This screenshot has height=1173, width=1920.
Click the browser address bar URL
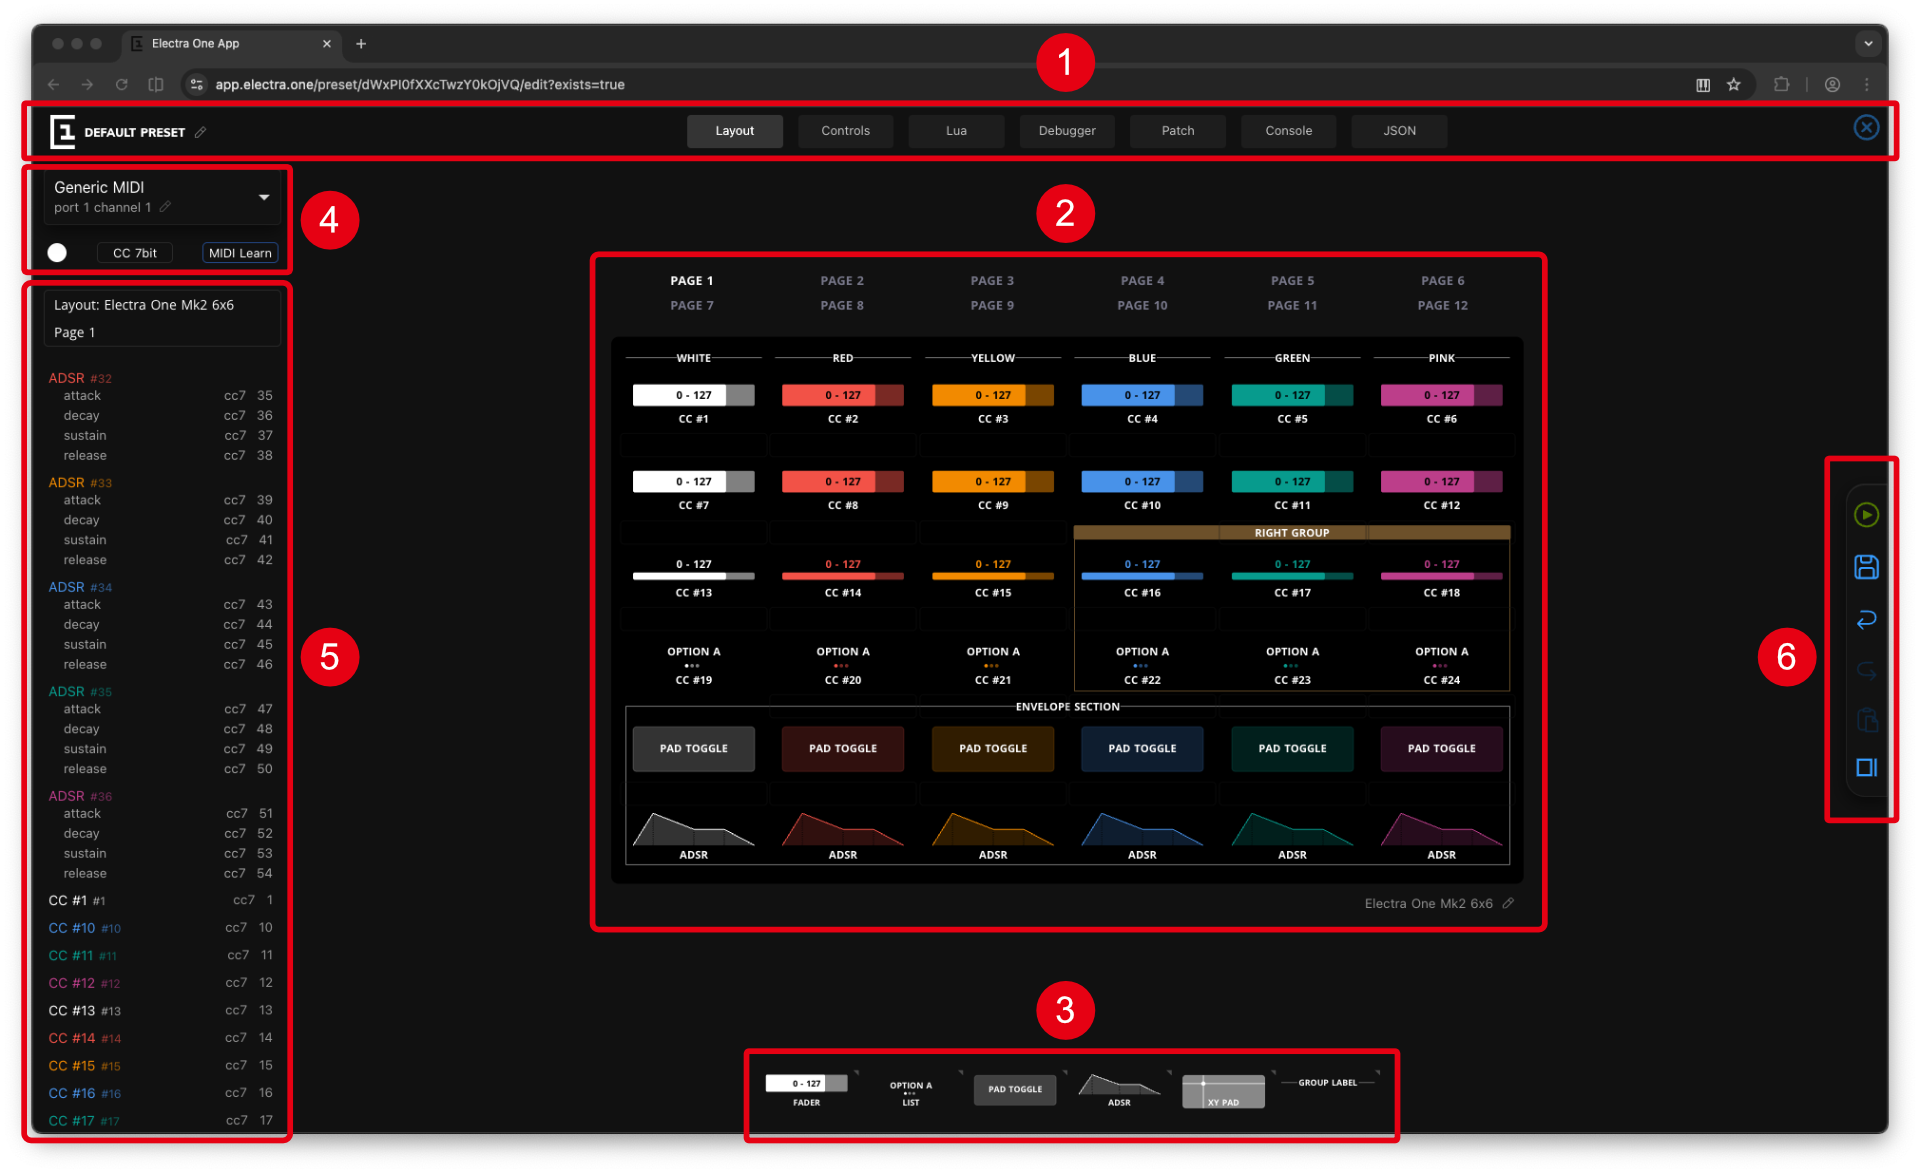pos(420,85)
